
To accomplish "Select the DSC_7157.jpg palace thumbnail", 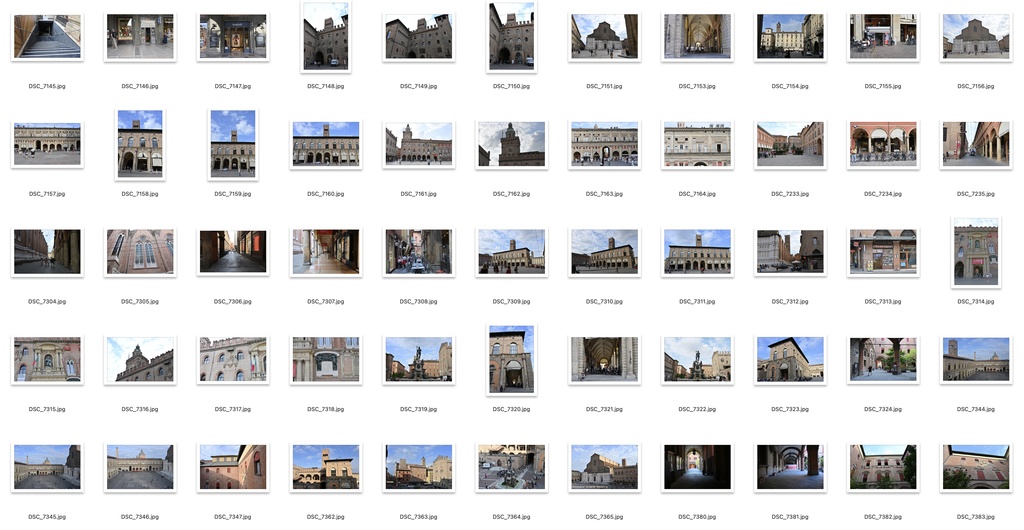I will click(x=47, y=144).
